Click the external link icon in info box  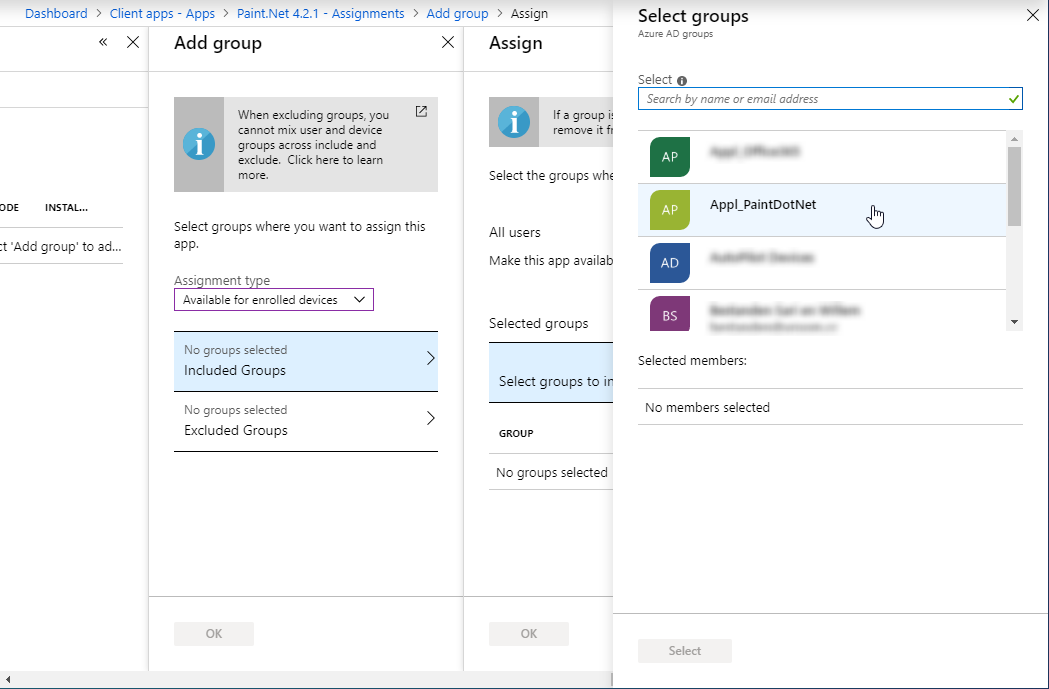point(421,112)
